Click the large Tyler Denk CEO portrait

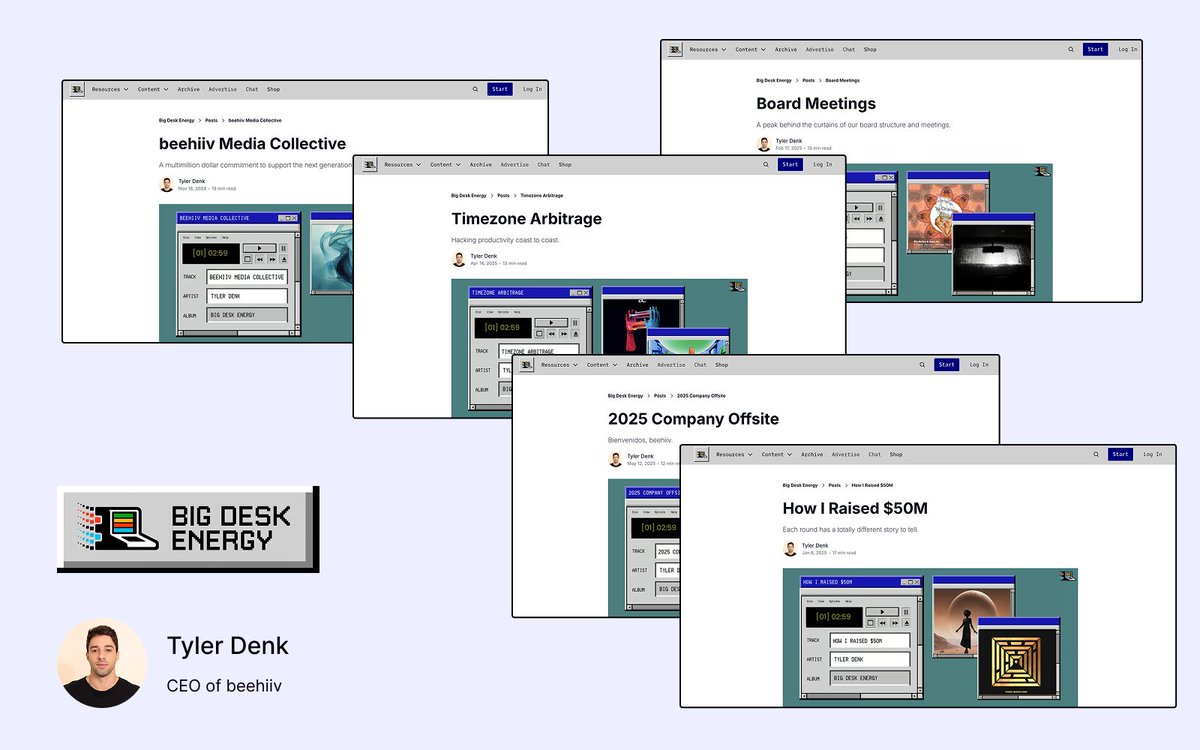tap(101, 664)
